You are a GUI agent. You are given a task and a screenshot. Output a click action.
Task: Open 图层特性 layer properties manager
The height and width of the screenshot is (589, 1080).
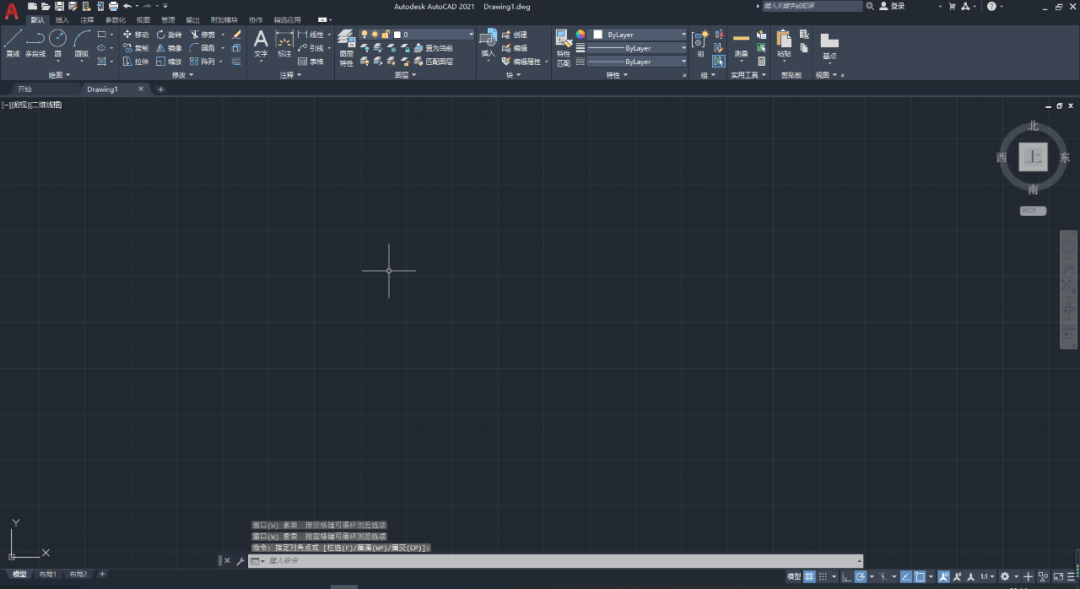(x=346, y=46)
